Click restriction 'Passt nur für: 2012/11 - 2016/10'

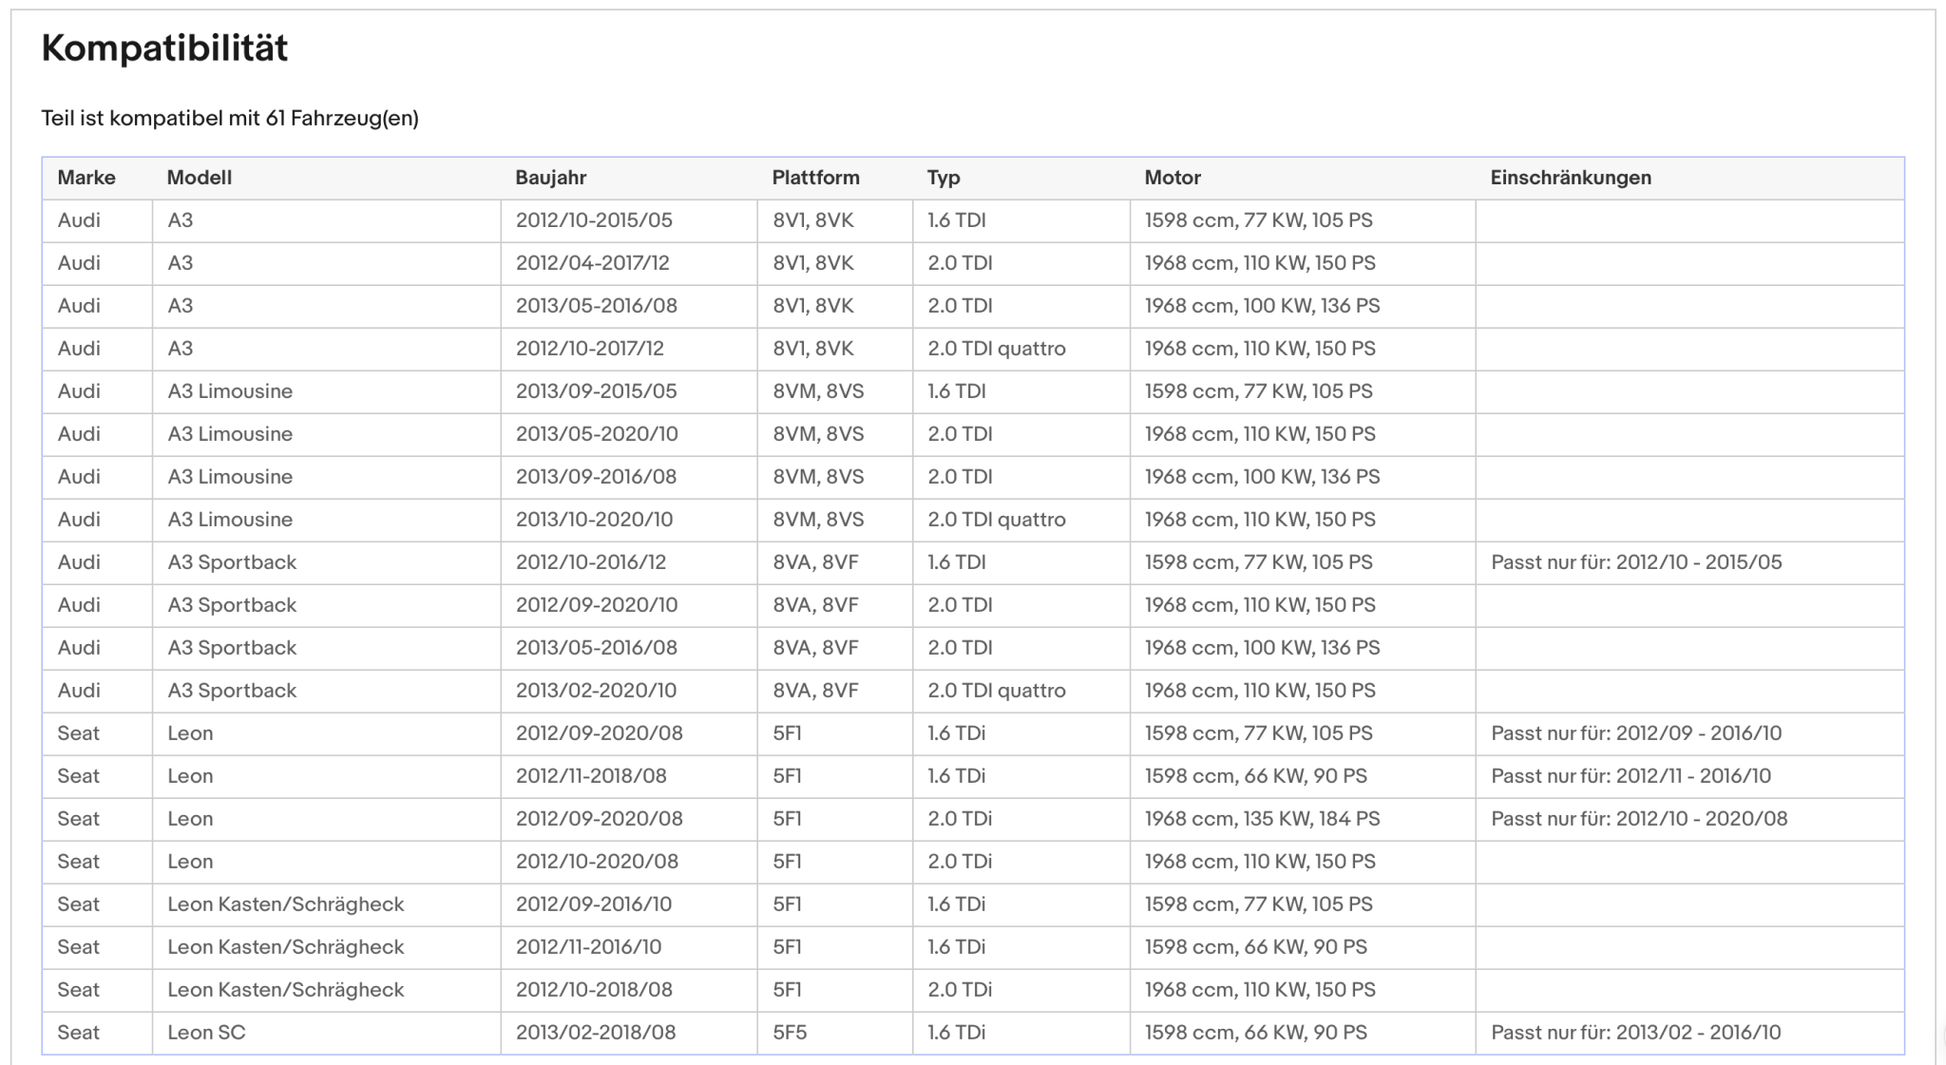click(x=1630, y=776)
